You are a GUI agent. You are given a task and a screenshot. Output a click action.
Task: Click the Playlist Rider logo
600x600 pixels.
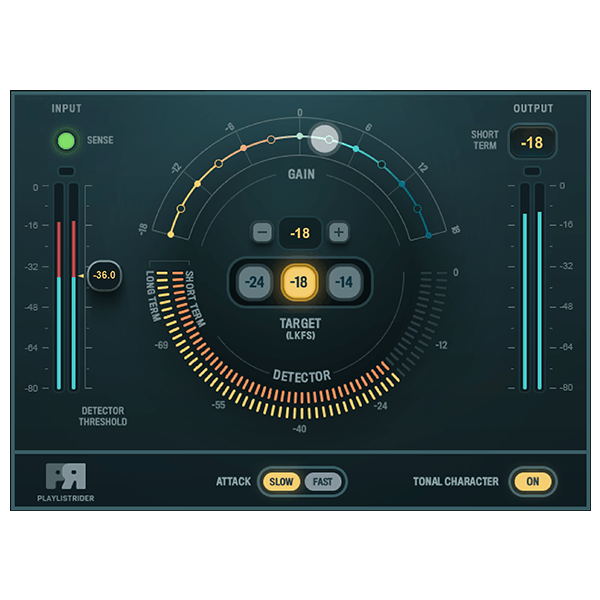point(67,475)
